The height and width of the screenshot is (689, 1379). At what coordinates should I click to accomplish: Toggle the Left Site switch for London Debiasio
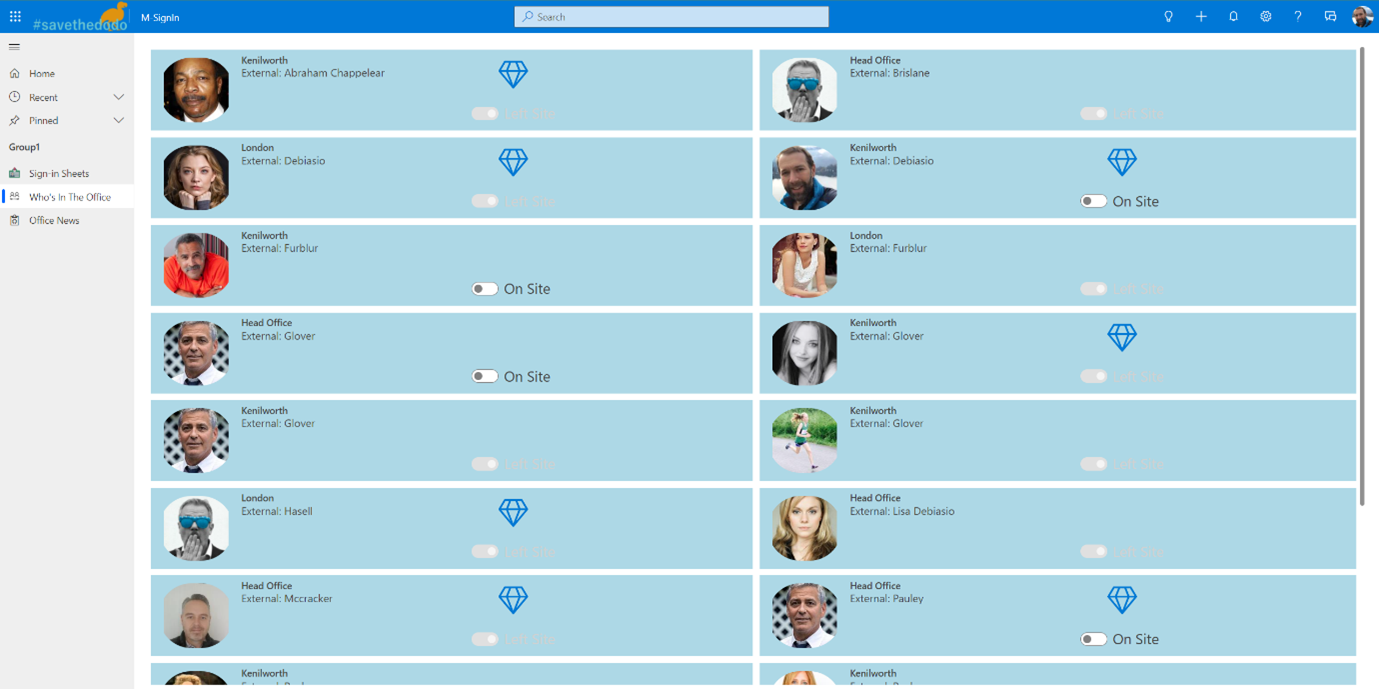pyautogui.click(x=485, y=201)
